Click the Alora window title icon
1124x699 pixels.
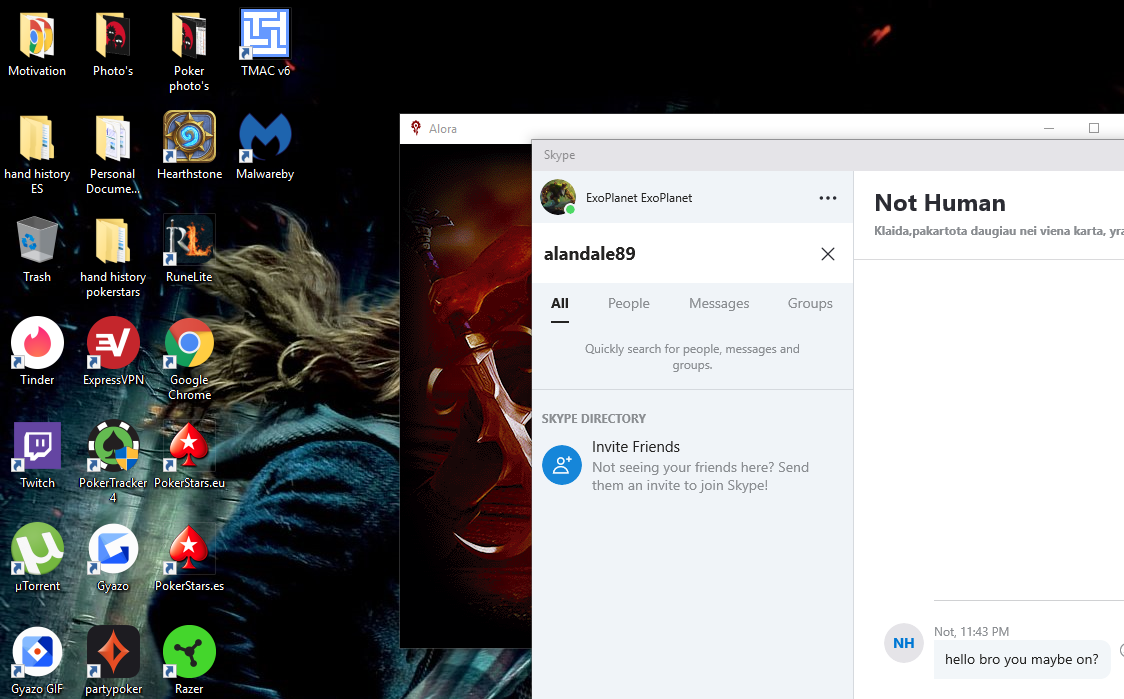tap(416, 128)
